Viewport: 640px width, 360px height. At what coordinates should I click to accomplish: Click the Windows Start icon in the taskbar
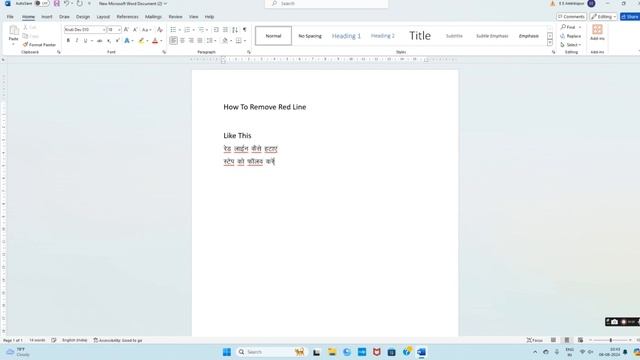[227, 352]
